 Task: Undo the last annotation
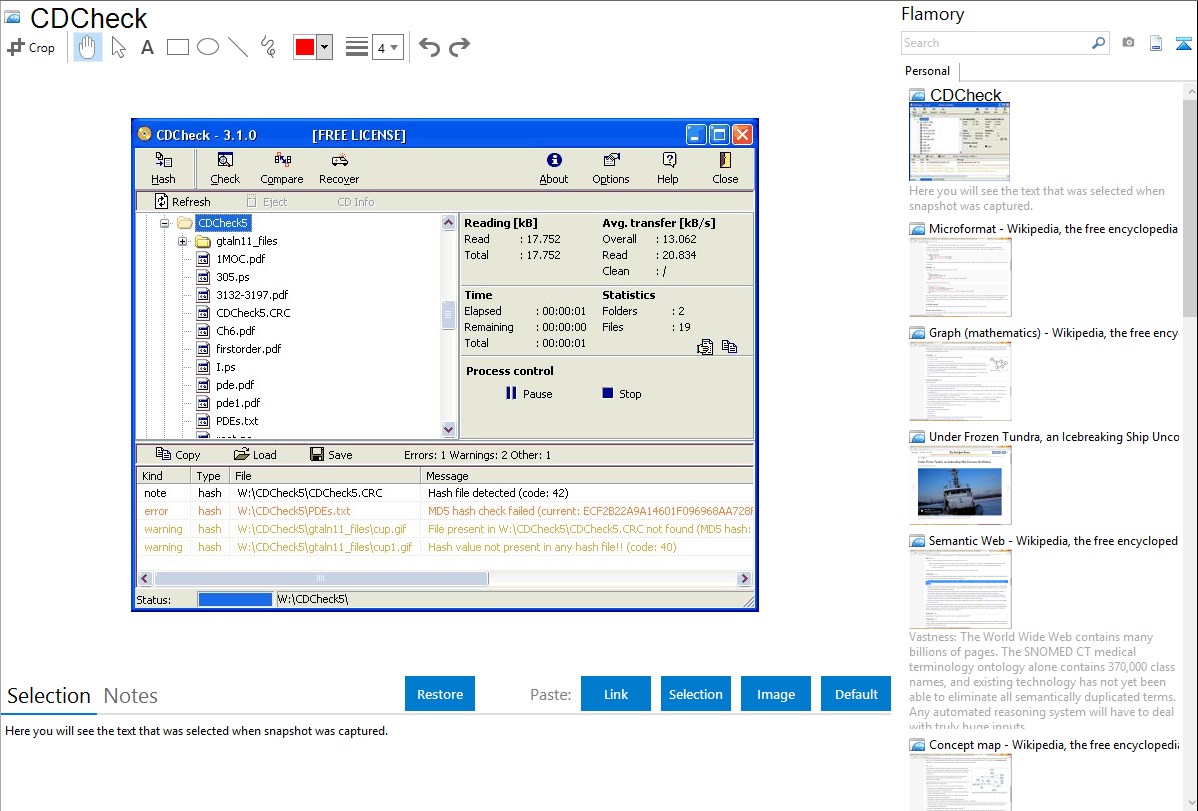pyautogui.click(x=429, y=47)
